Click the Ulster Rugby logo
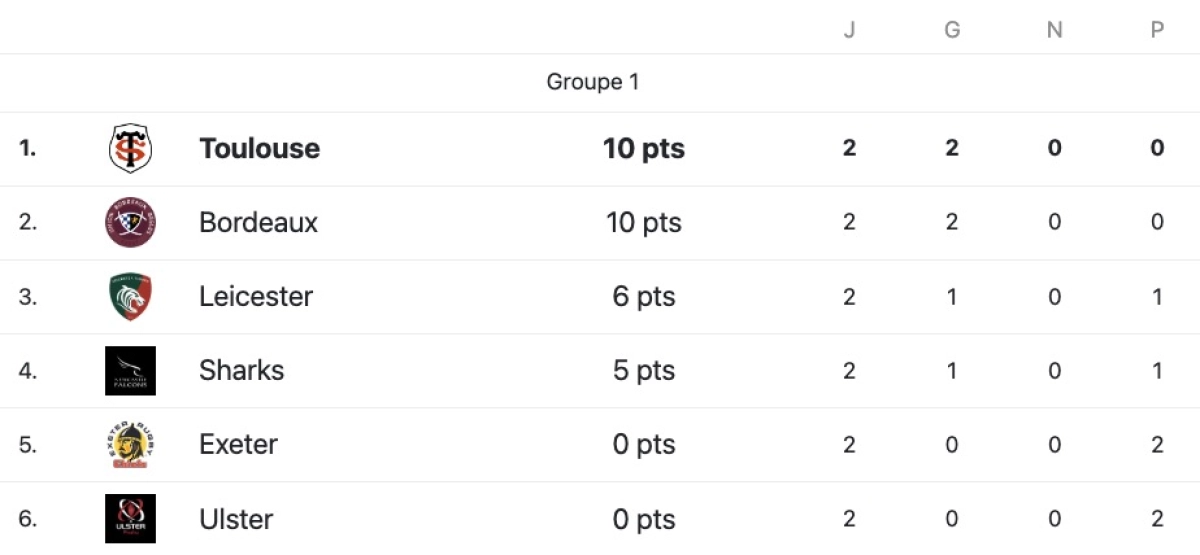 [130, 518]
